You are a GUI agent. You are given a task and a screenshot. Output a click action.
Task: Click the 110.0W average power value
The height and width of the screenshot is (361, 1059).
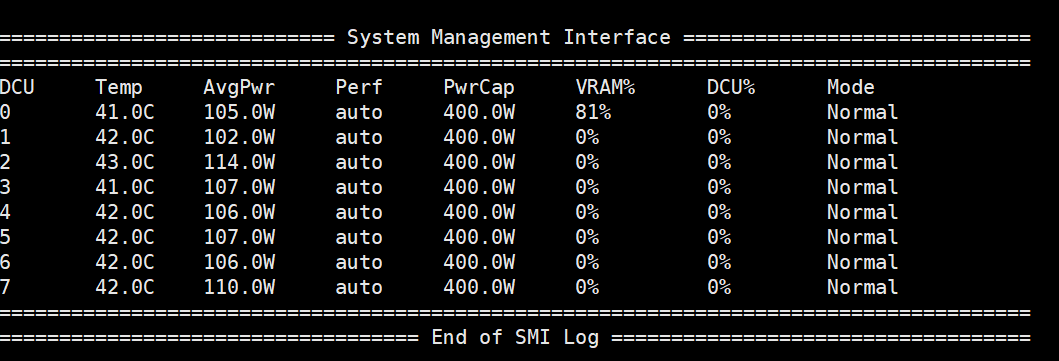239,287
